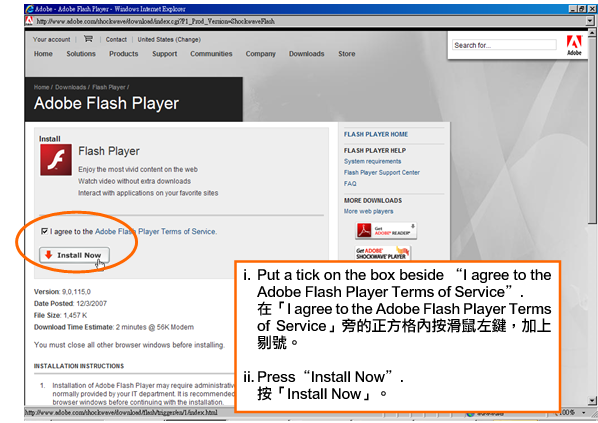Open the address bar dropdown arrow
The height and width of the screenshot is (423, 598).
point(590,21)
